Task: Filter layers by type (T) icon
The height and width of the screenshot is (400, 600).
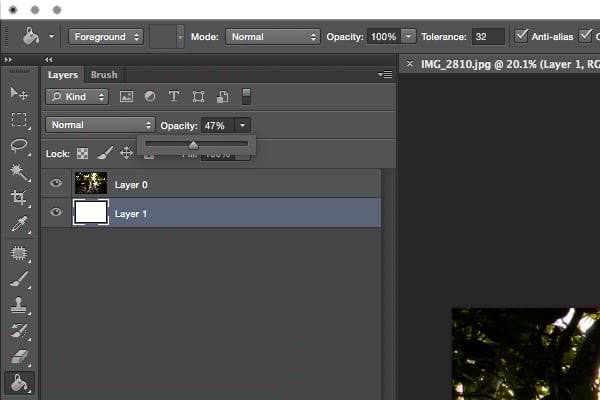Action: point(173,97)
